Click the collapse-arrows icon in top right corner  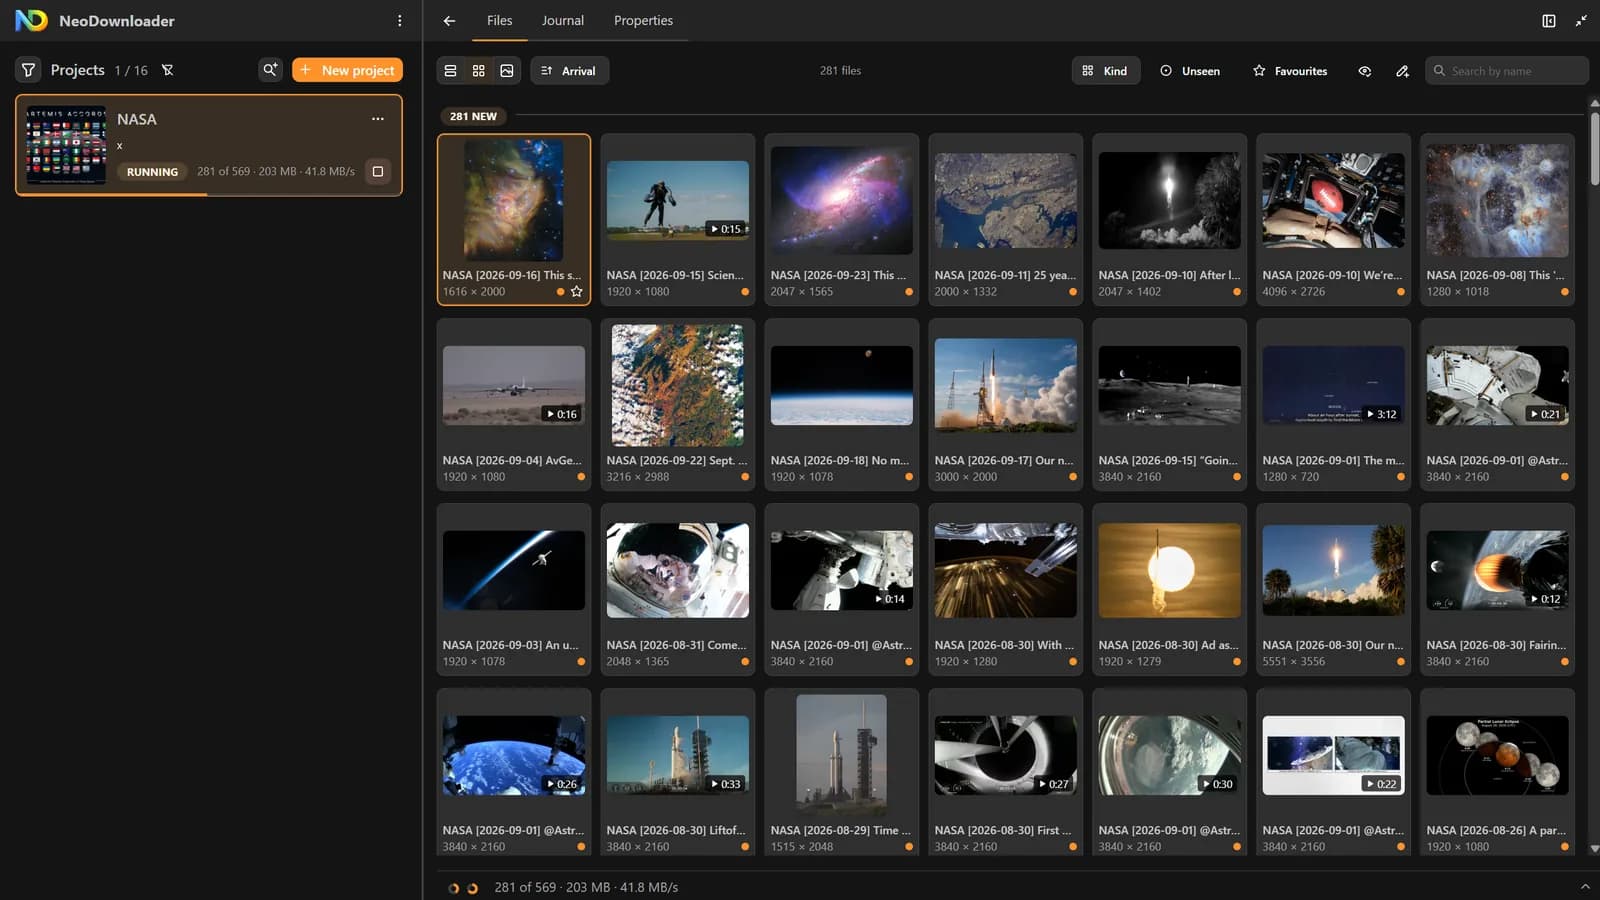click(x=1581, y=20)
